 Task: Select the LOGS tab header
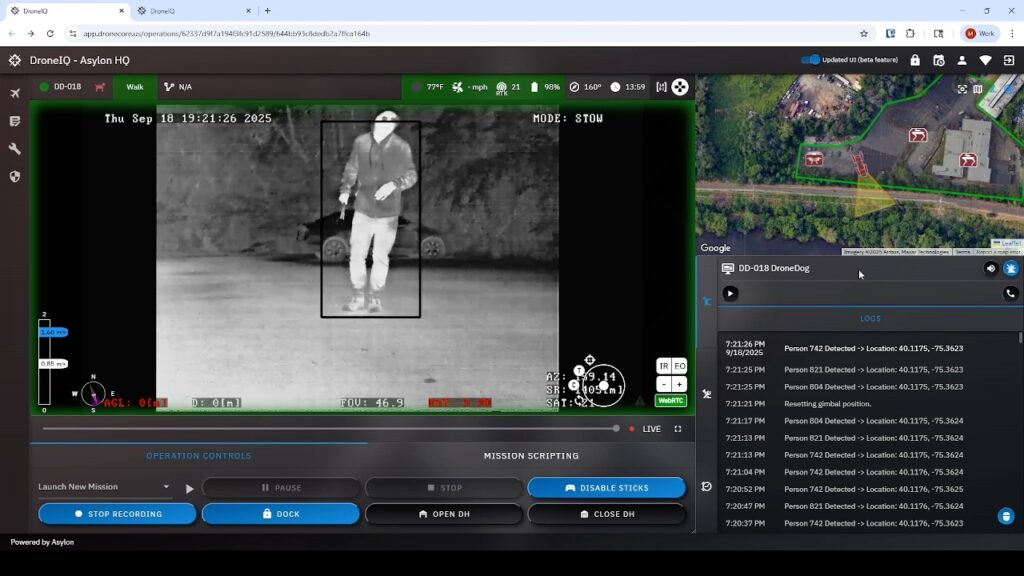[x=870, y=319]
